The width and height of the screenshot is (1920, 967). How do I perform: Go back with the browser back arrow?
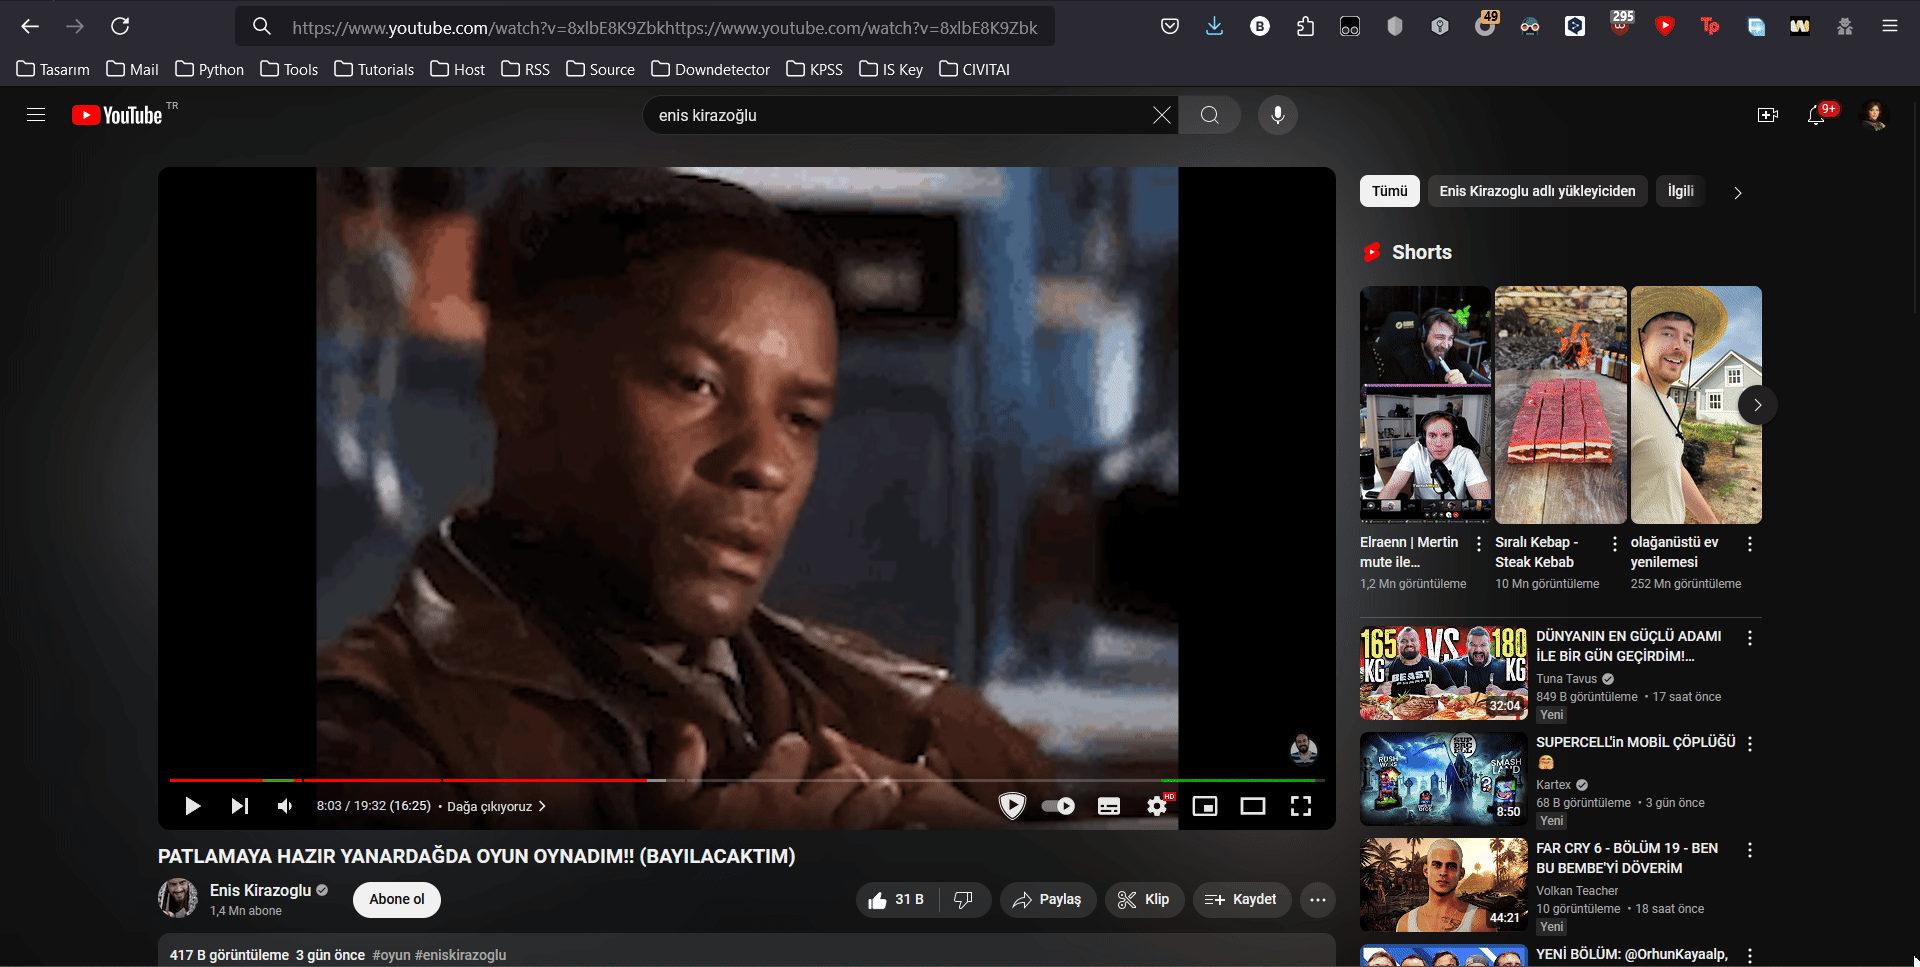[30, 26]
